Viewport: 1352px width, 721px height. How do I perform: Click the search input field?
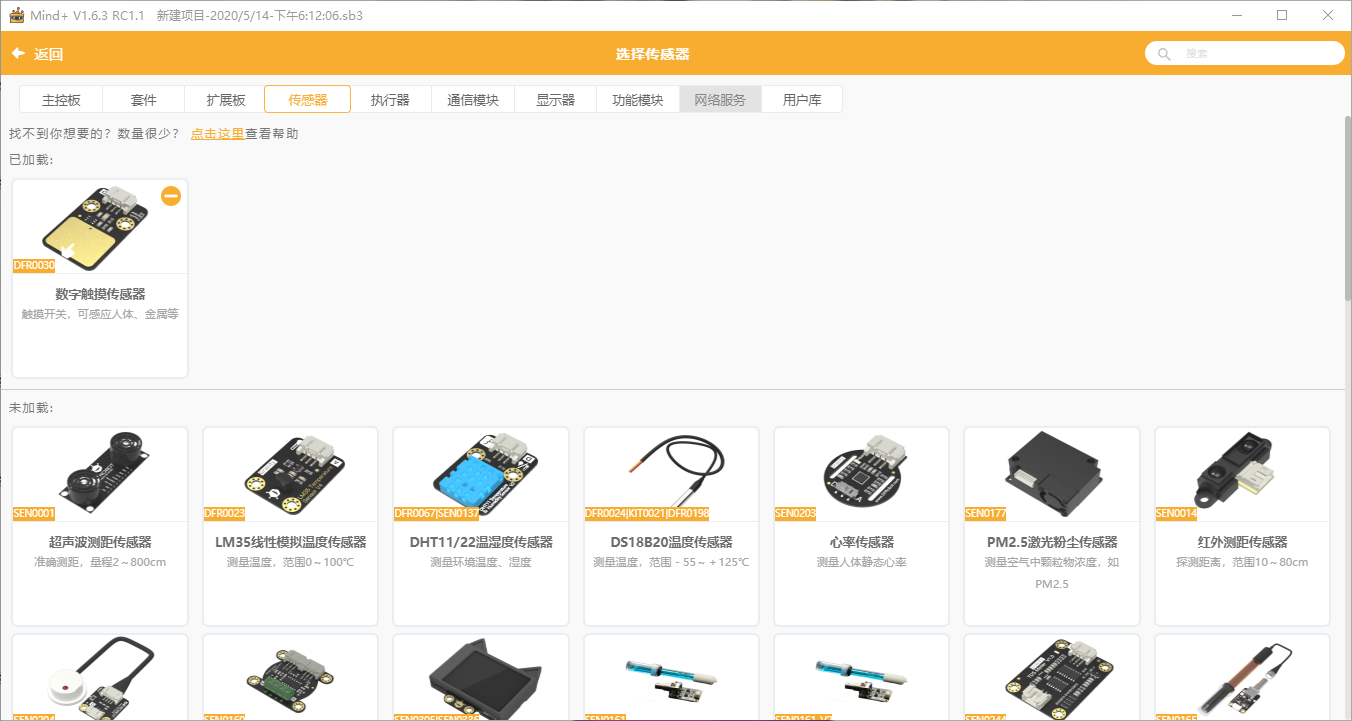coord(1245,54)
